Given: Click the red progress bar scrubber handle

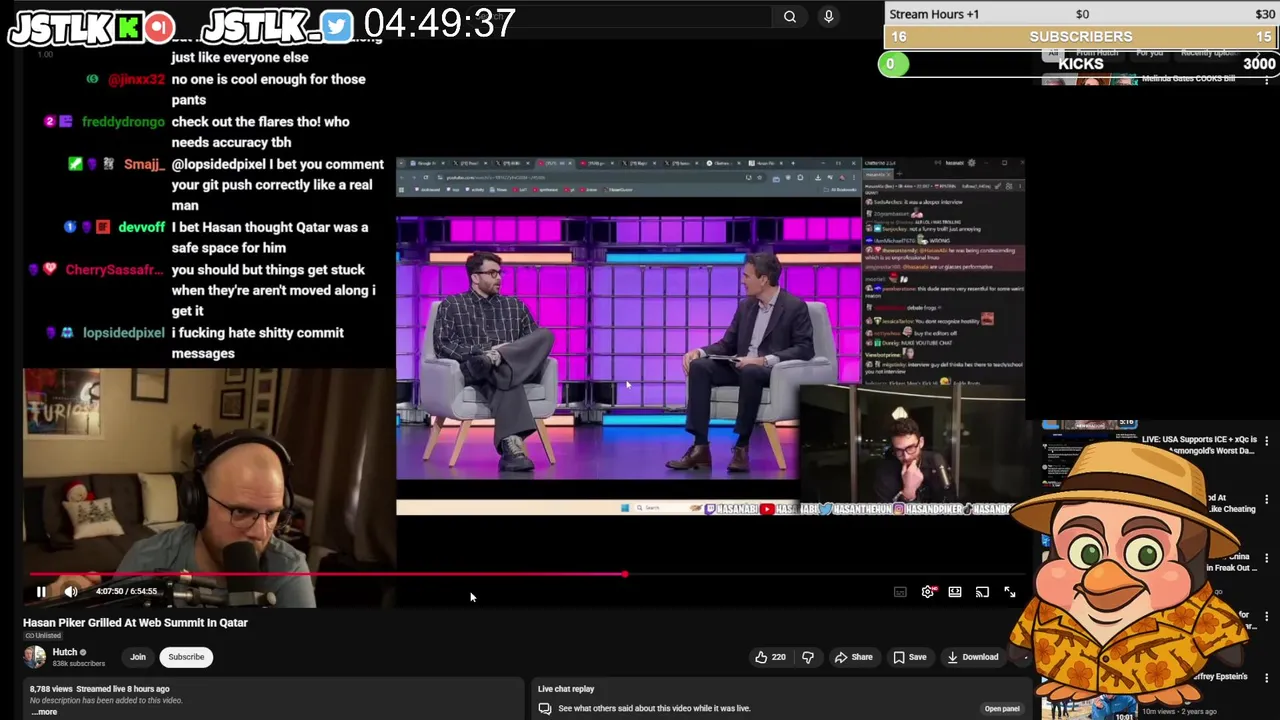Looking at the screenshot, I should pyautogui.click(x=624, y=574).
